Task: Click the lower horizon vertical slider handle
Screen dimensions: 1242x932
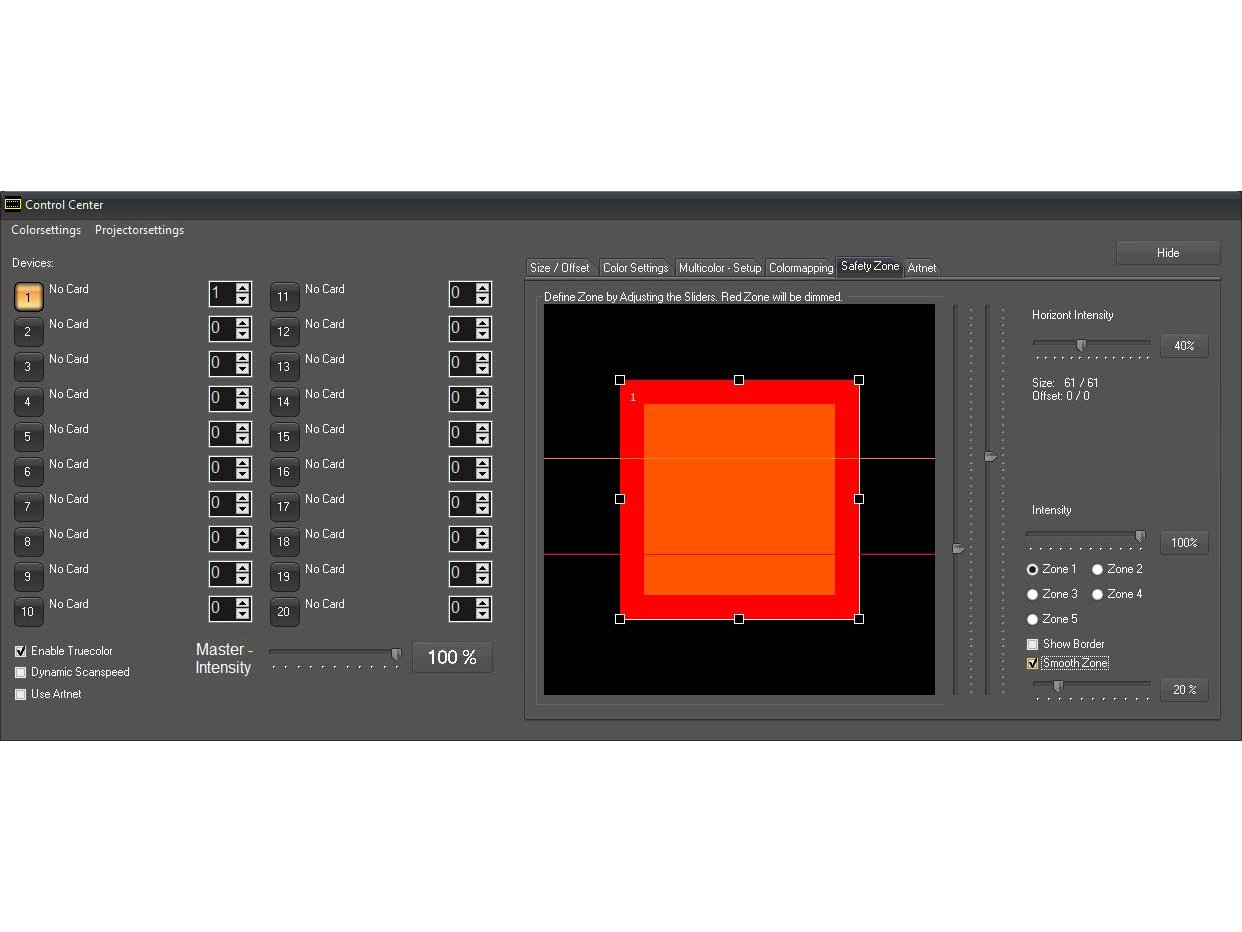Action: (959, 548)
